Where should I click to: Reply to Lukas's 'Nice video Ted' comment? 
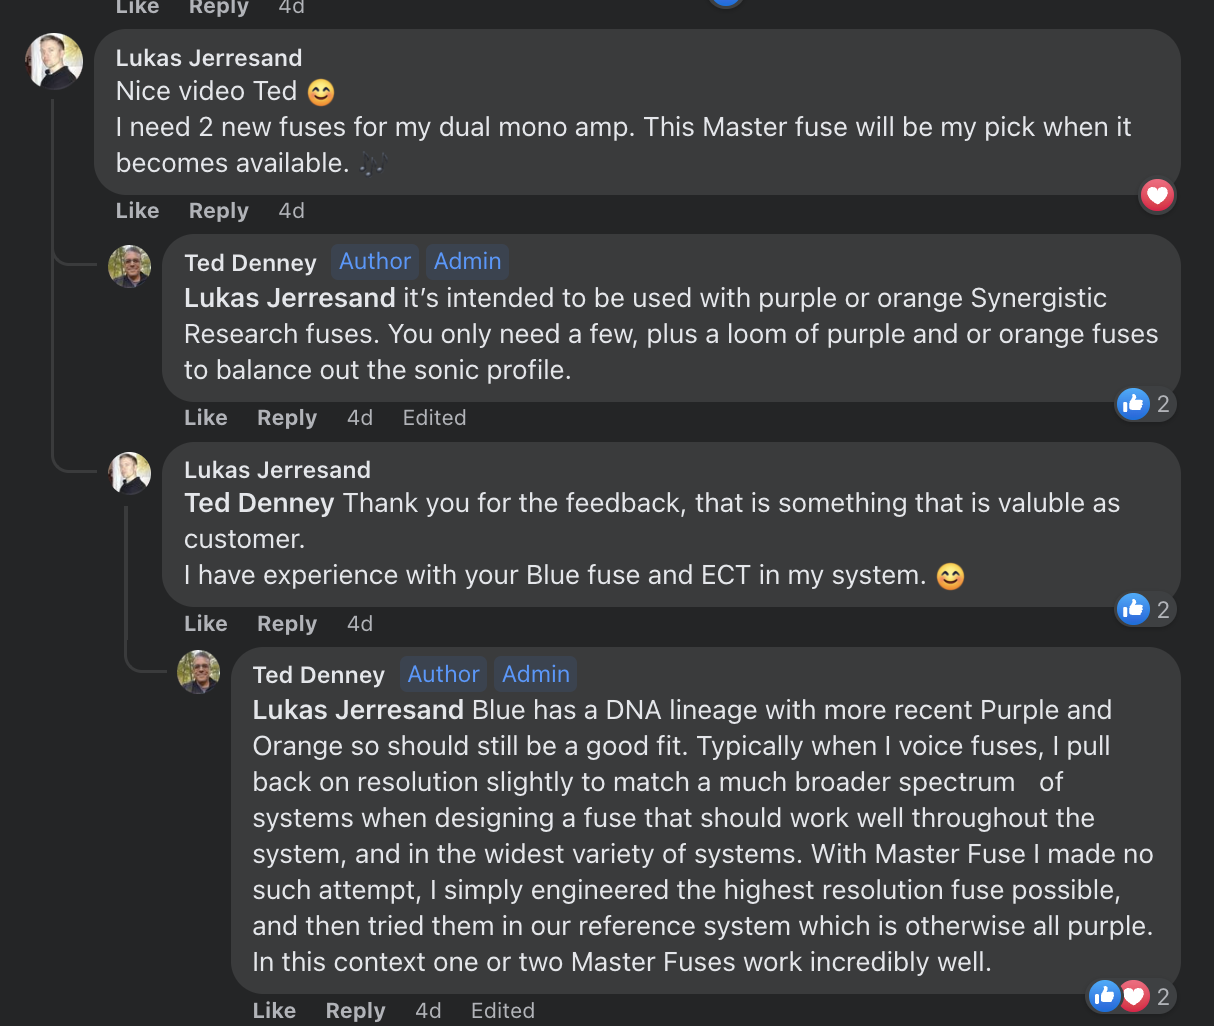tap(218, 211)
